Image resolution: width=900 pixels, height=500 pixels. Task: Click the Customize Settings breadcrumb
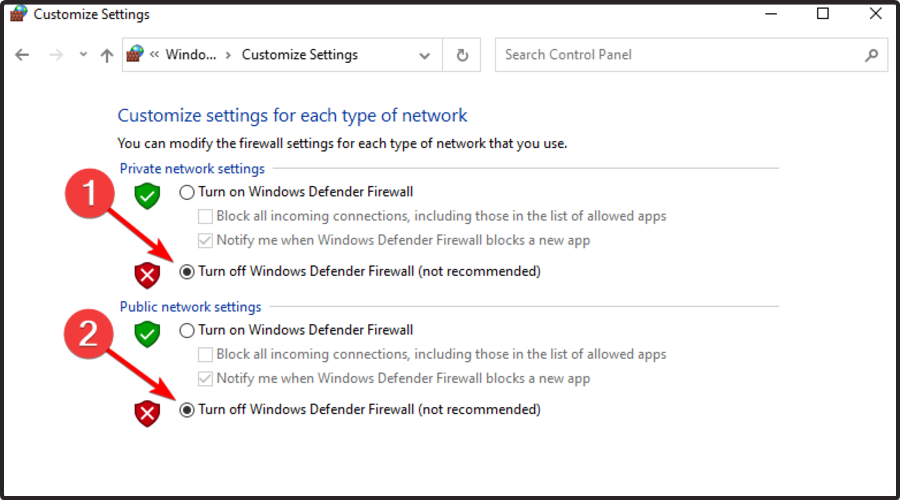pos(299,55)
